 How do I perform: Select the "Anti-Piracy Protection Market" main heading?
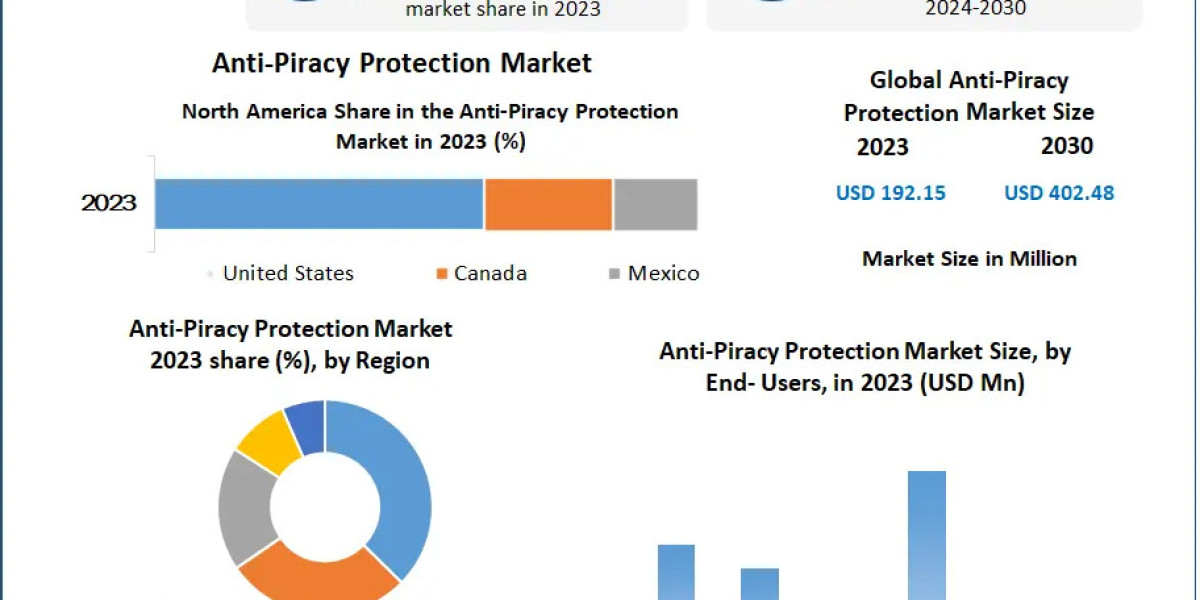[x=402, y=63]
